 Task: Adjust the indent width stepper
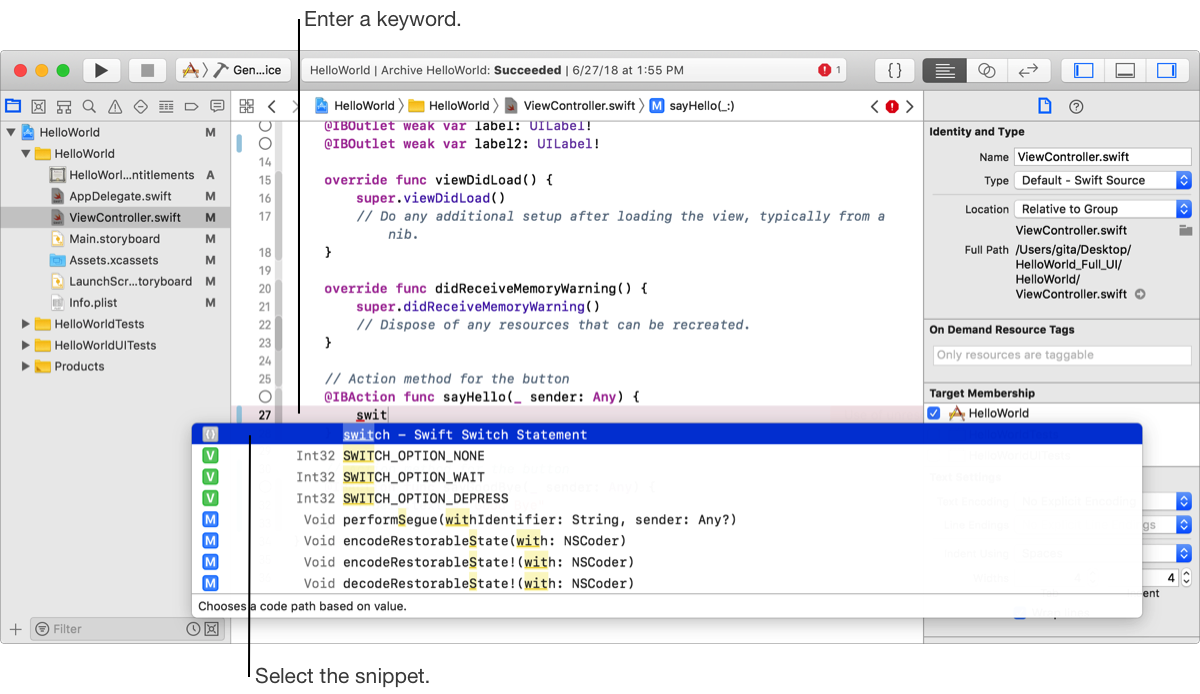click(1187, 578)
